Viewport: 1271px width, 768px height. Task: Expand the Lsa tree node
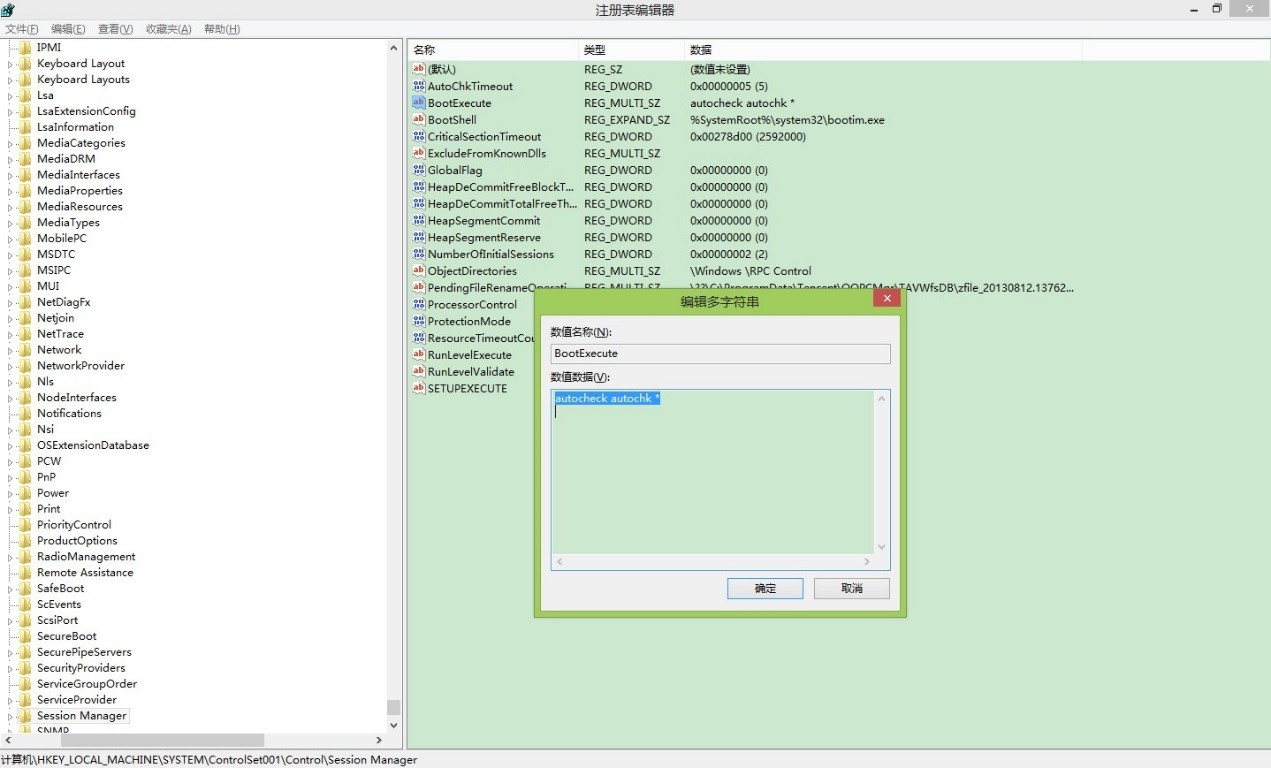tap(10, 96)
